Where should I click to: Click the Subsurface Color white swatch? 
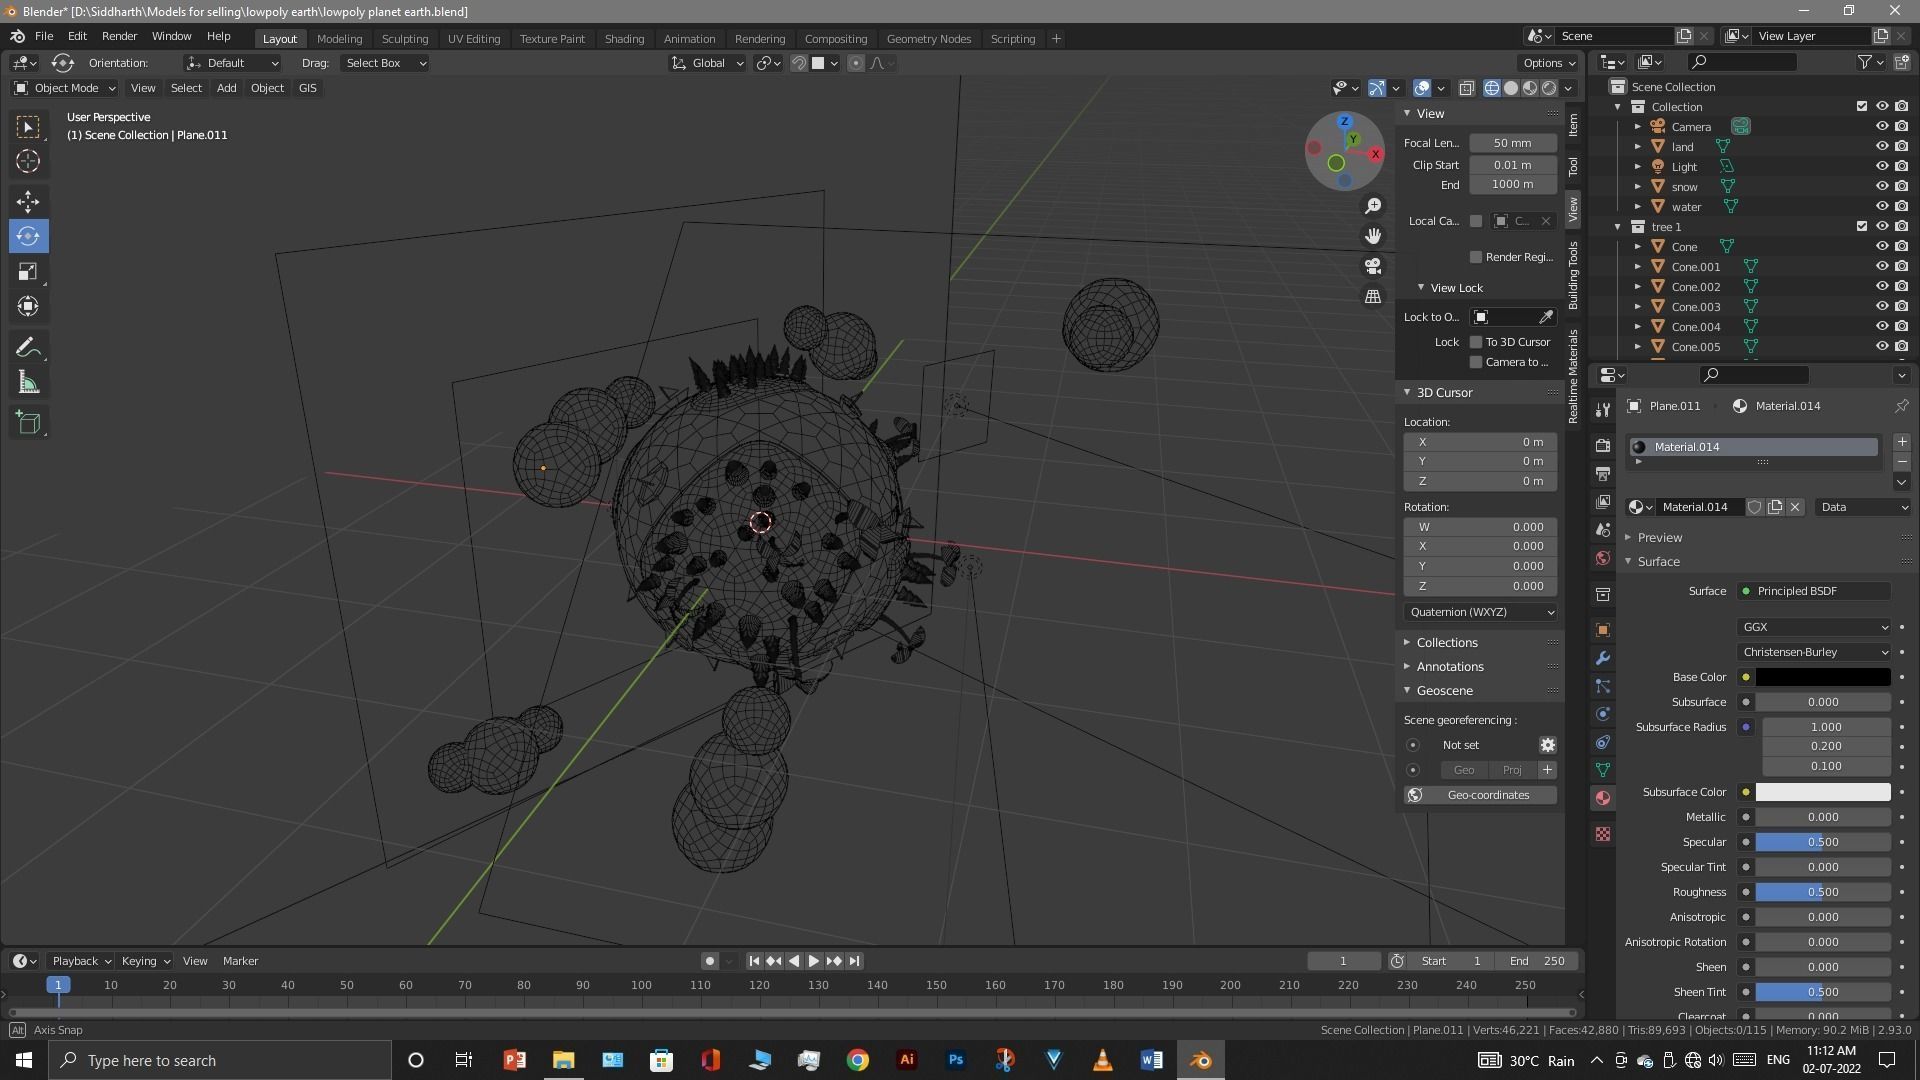(1823, 792)
